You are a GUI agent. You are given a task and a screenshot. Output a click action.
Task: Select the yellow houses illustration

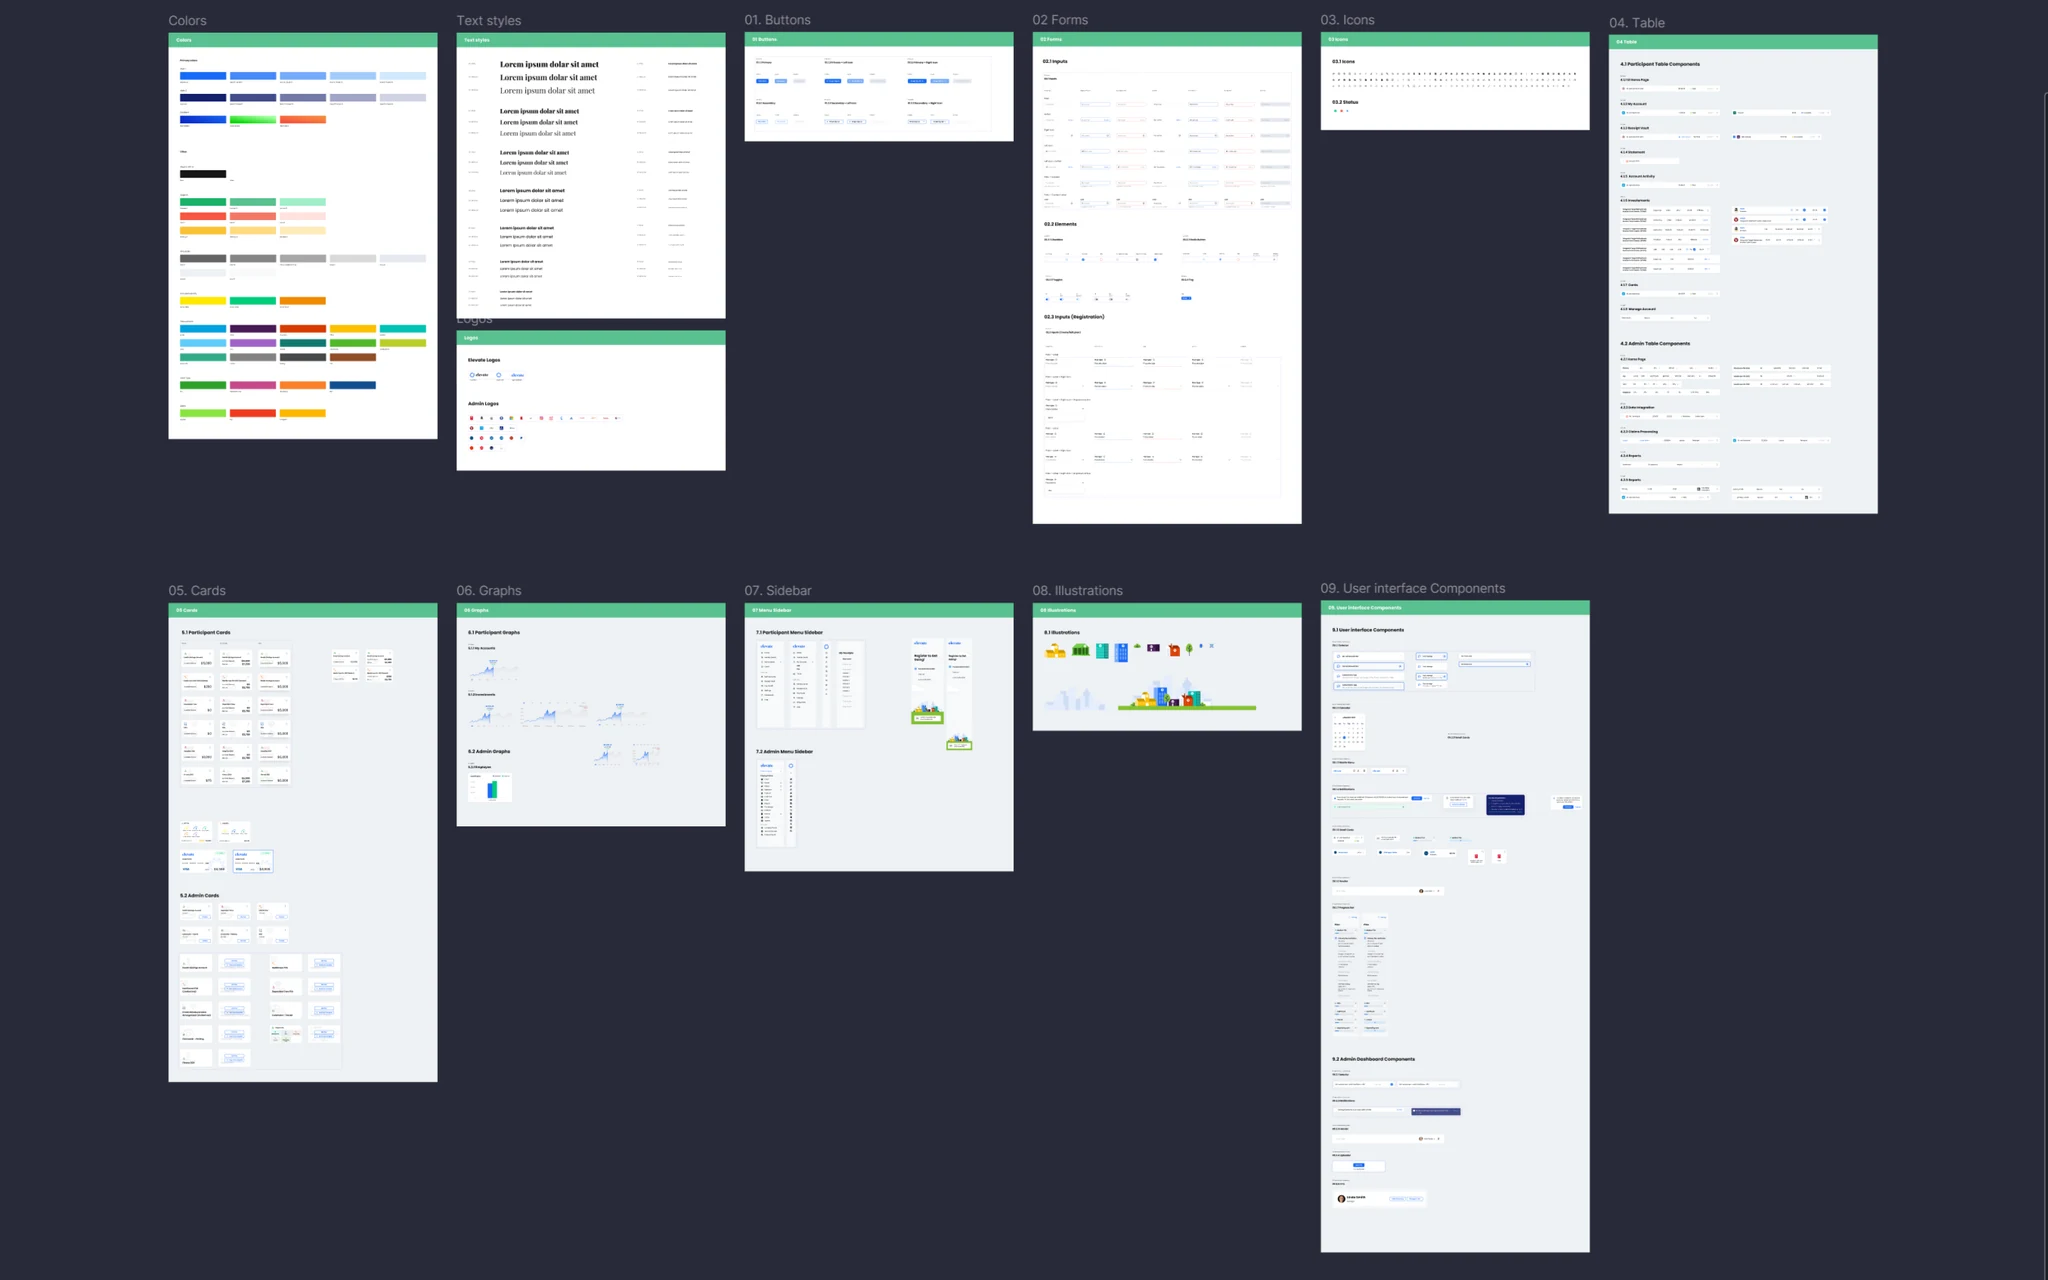coord(1055,651)
